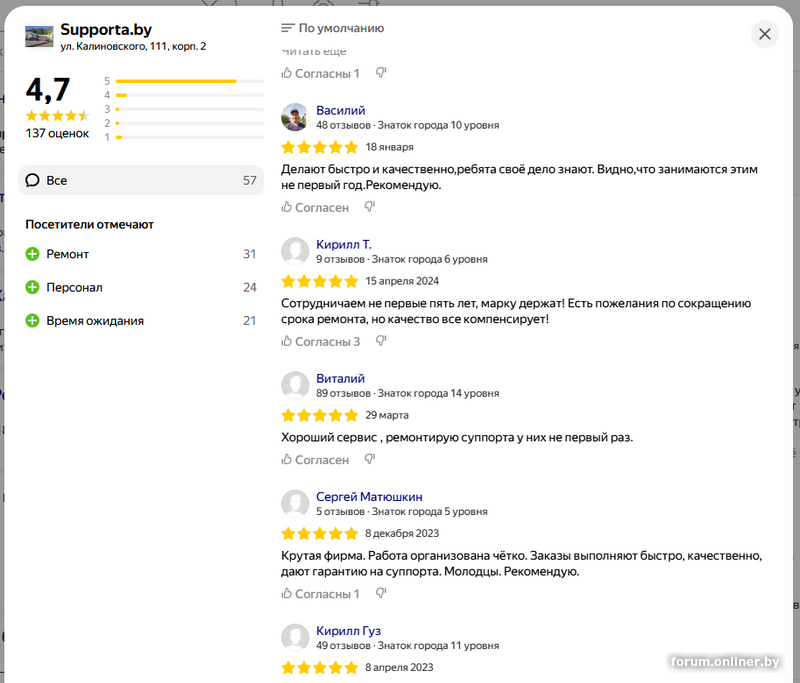Like Василий's review with thumbs-up icon

[x=287, y=207]
